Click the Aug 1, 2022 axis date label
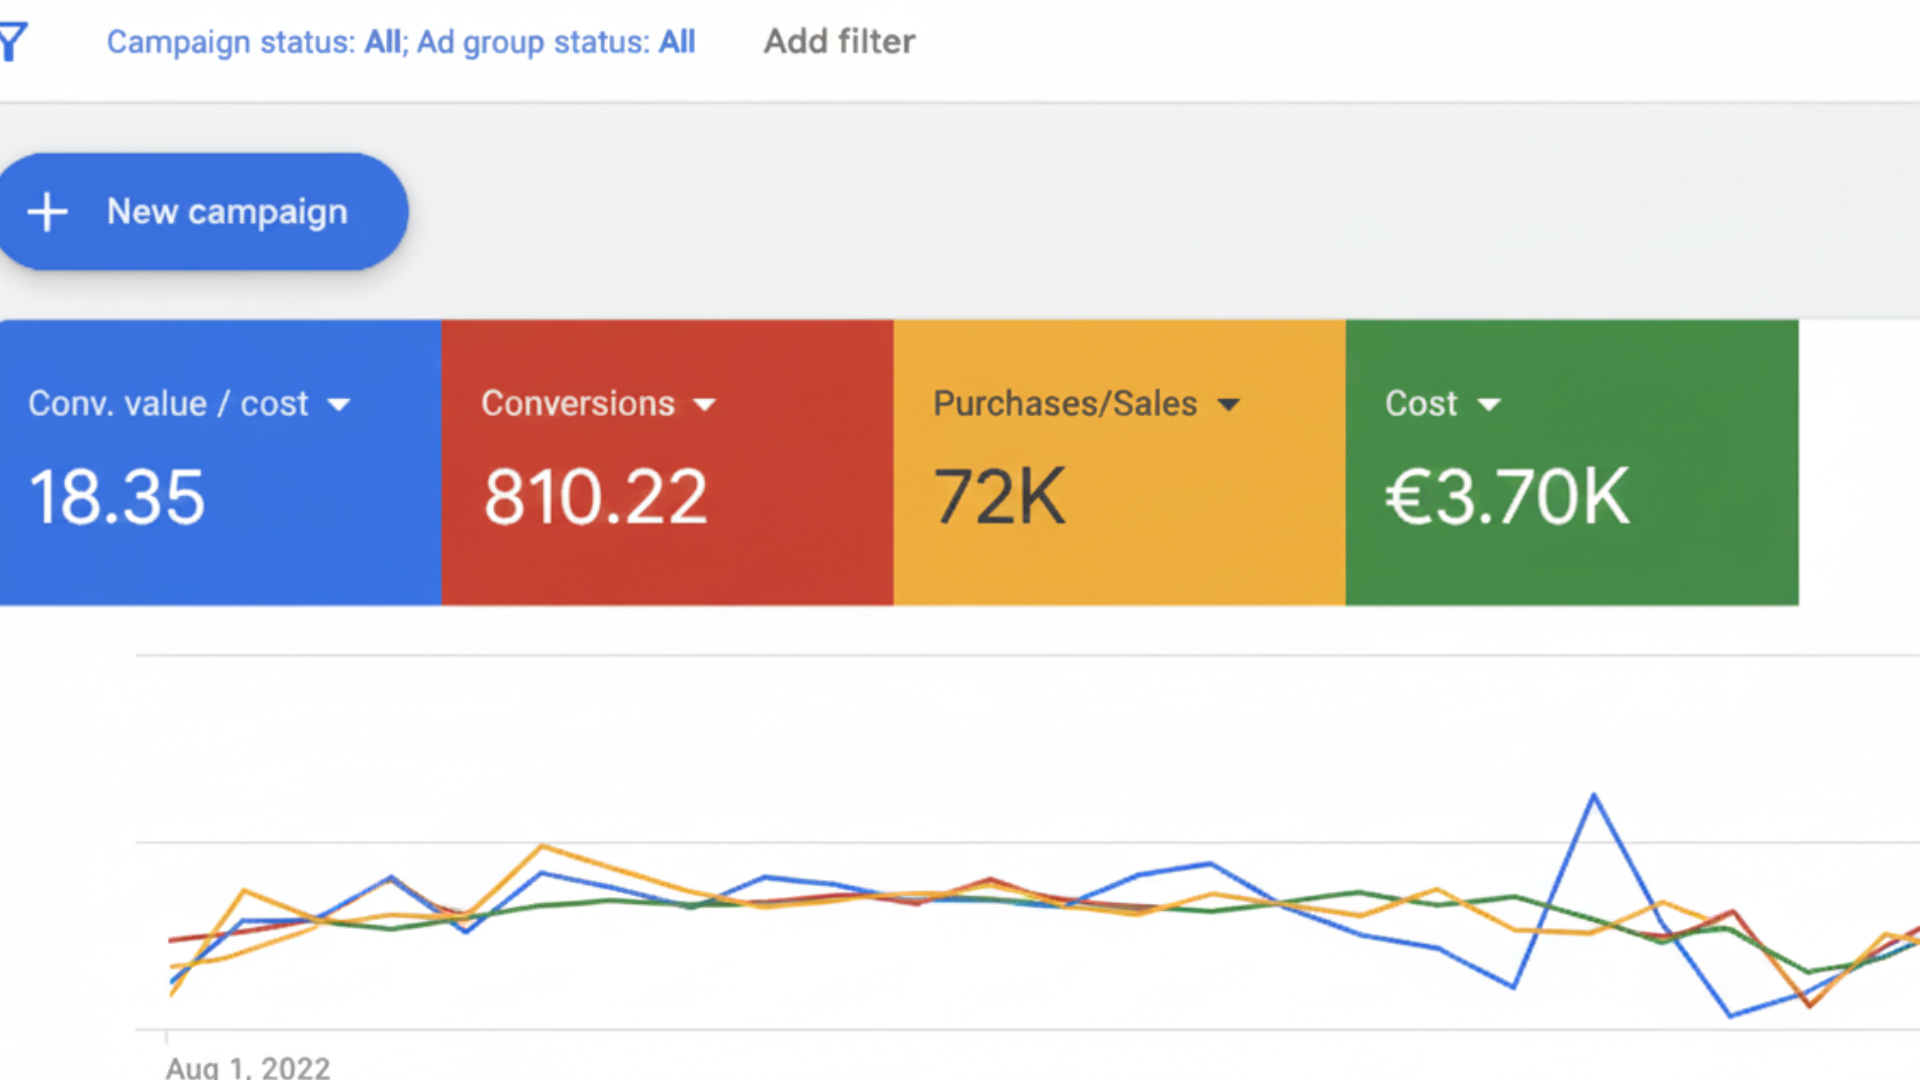The width and height of the screenshot is (1920, 1080). (248, 1067)
